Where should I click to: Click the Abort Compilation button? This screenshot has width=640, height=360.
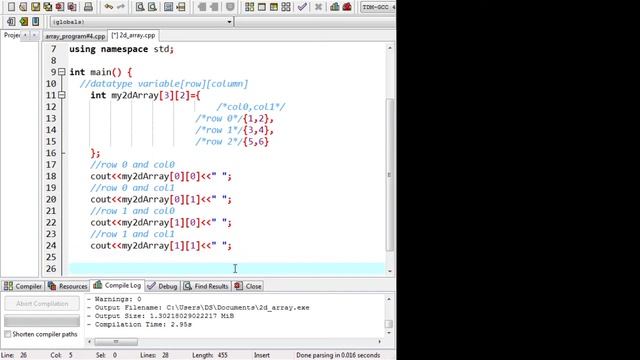(x=42, y=304)
